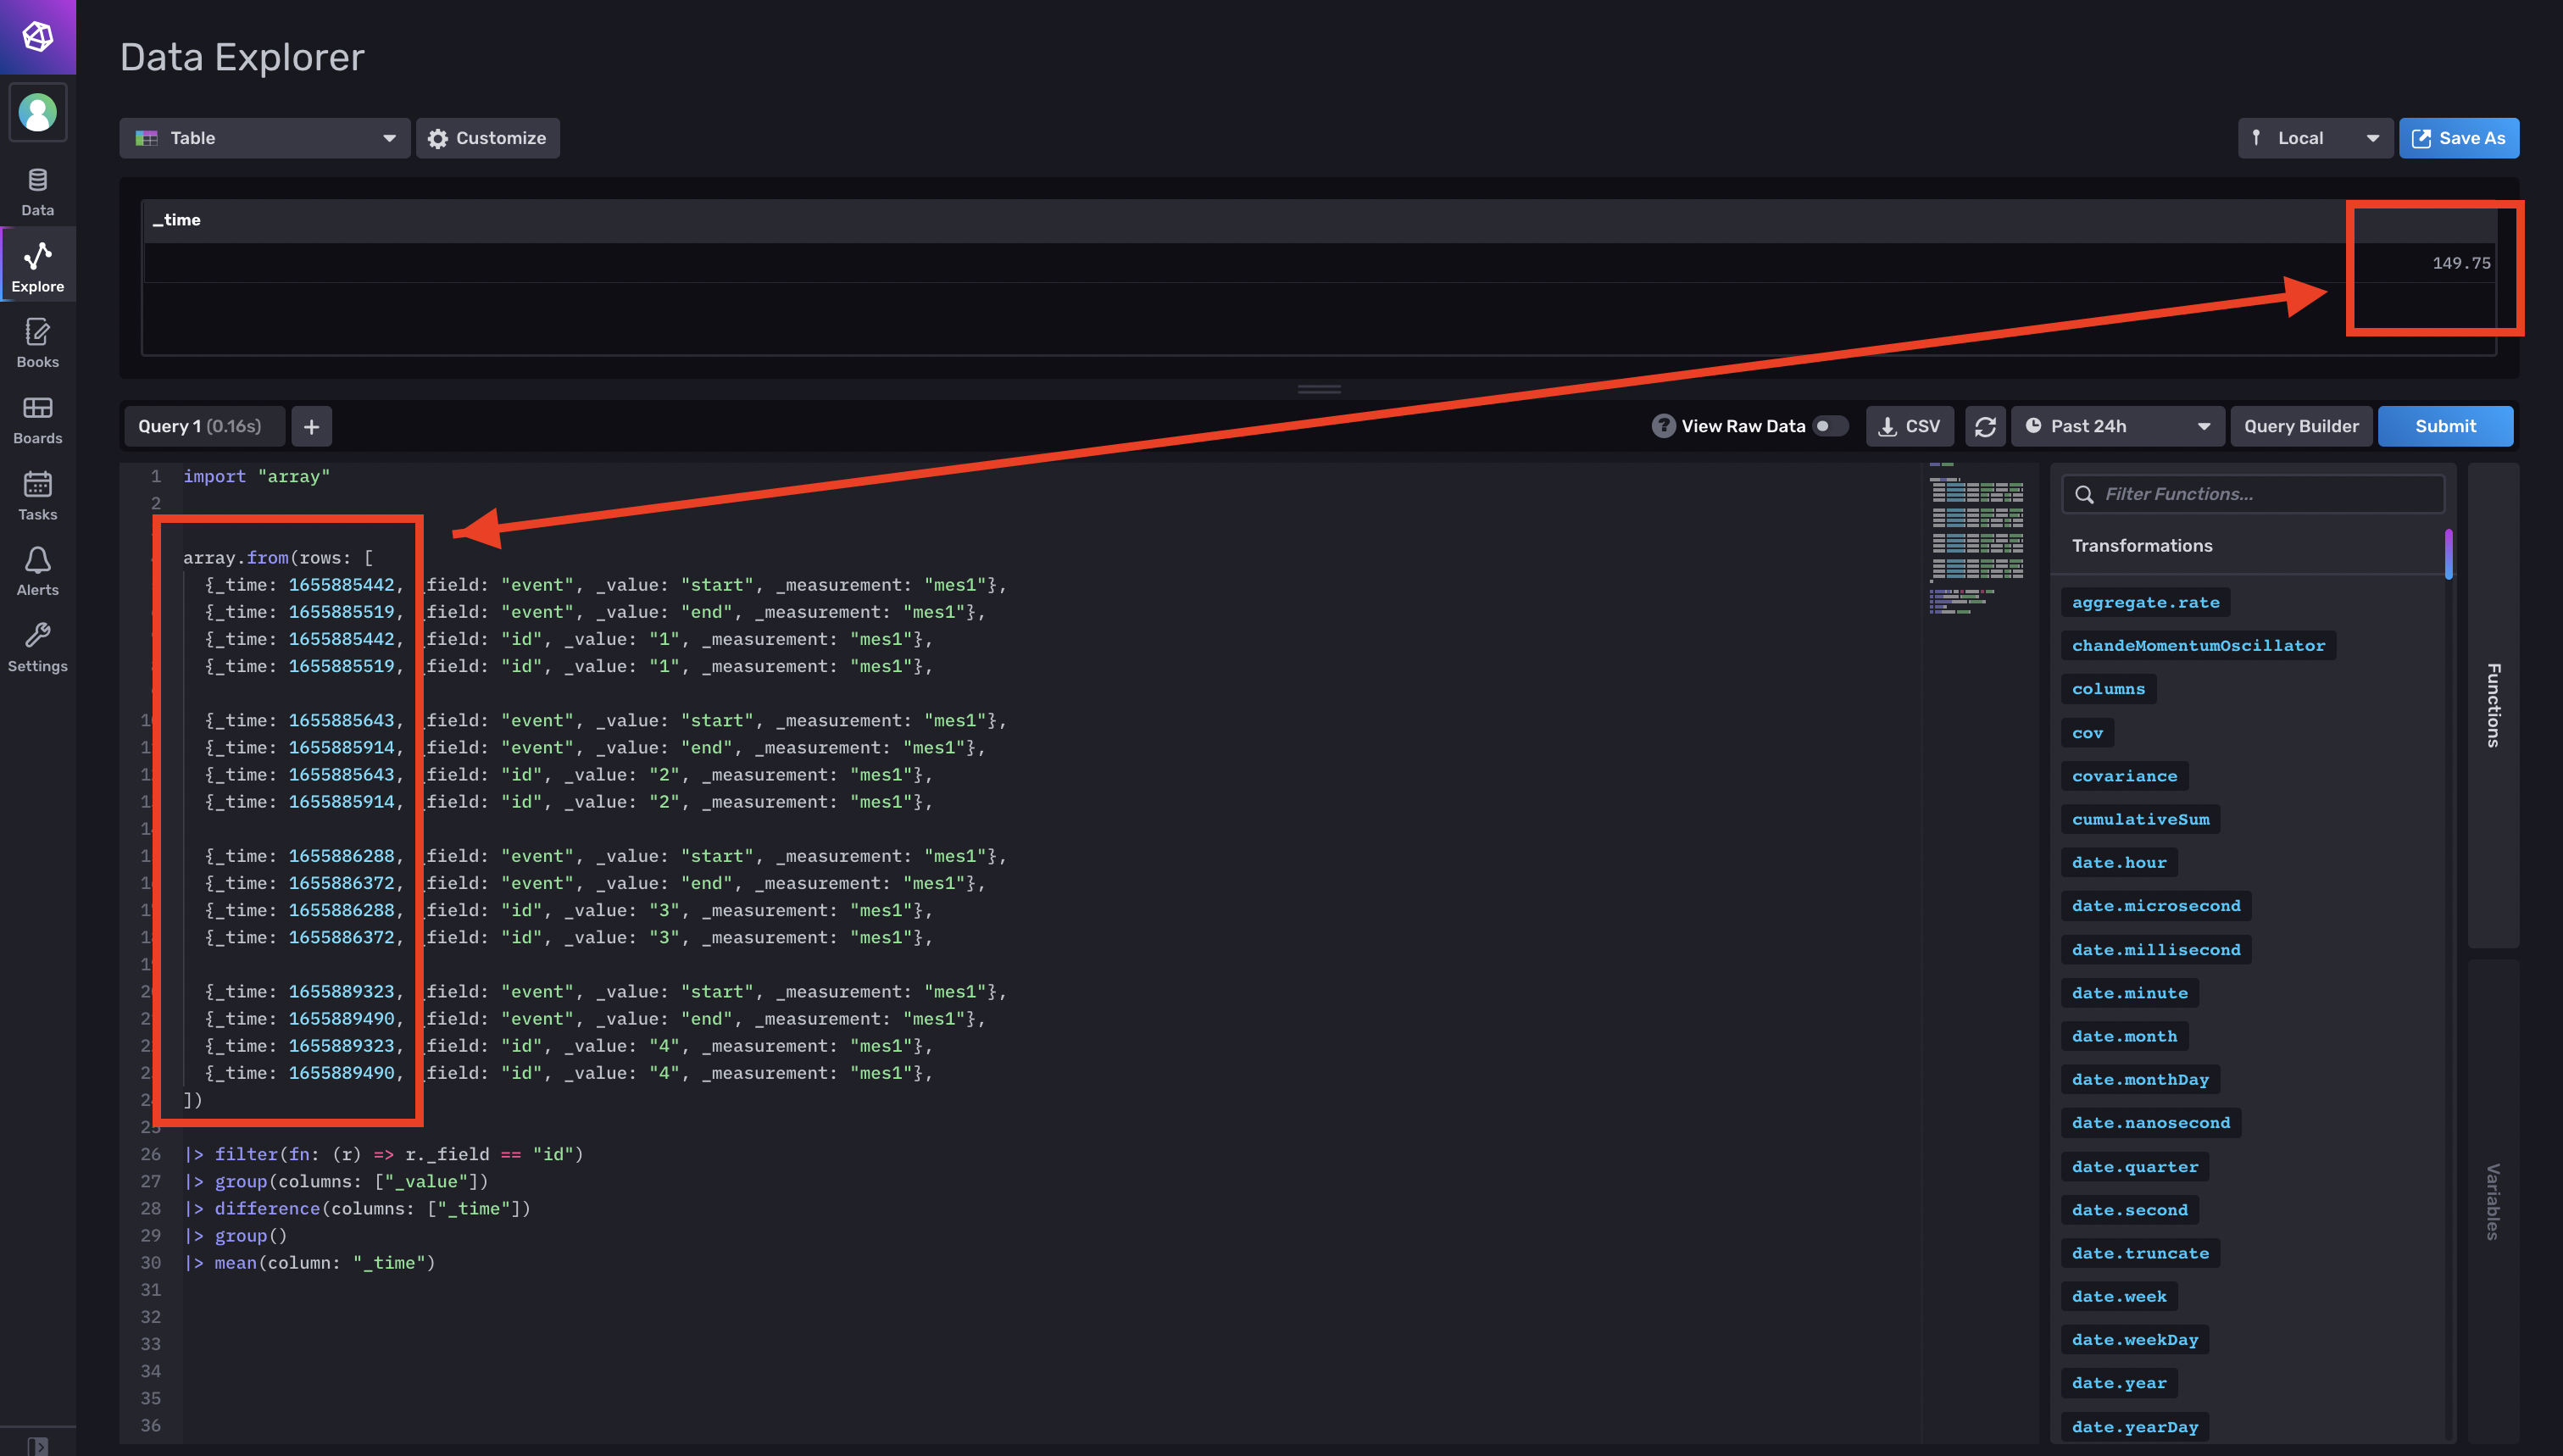This screenshot has height=1456, width=2563.
Task: Open the vertical Variables tab
Action: [2492, 1201]
